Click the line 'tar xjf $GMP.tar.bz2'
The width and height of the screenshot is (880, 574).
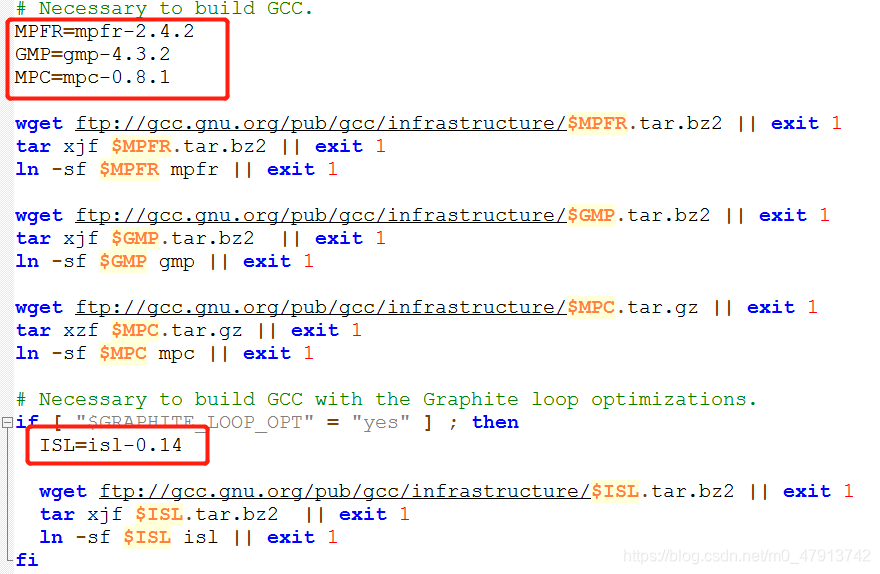tap(201, 238)
